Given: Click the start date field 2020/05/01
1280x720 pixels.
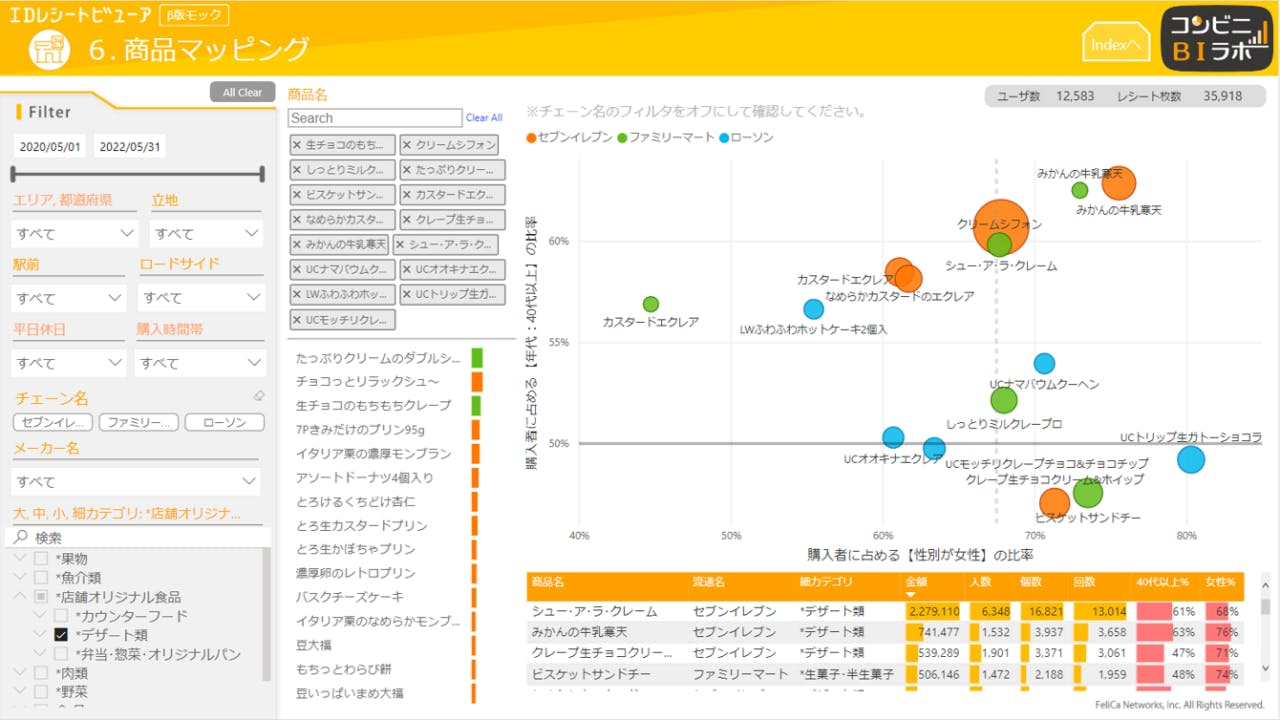Looking at the screenshot, I should (50, 146).
